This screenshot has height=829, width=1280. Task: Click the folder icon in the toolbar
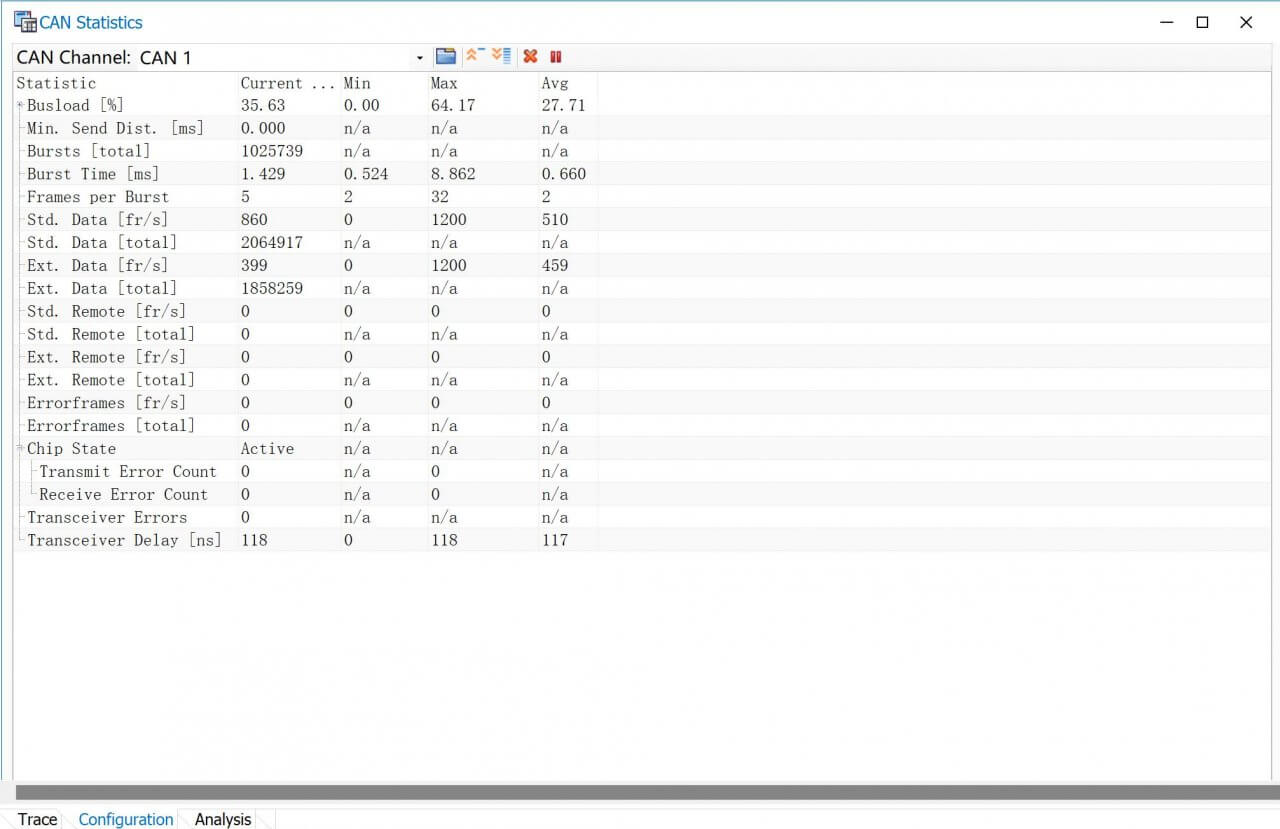pos(446,57)
